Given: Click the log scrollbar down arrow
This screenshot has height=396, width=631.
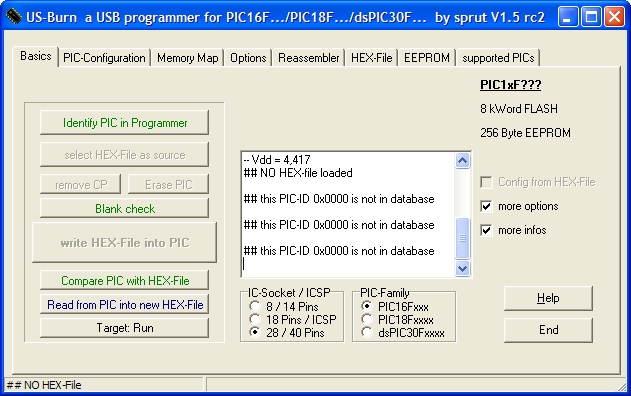Looking at the screenshot, I should pos(462,268).
